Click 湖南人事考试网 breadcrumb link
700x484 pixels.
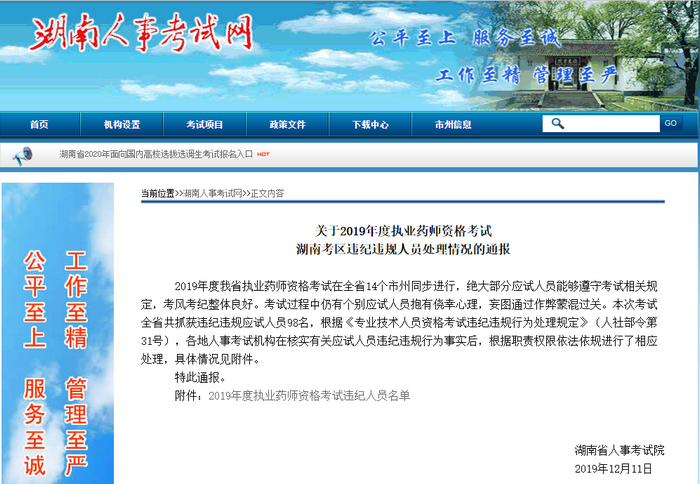point(212,193)
